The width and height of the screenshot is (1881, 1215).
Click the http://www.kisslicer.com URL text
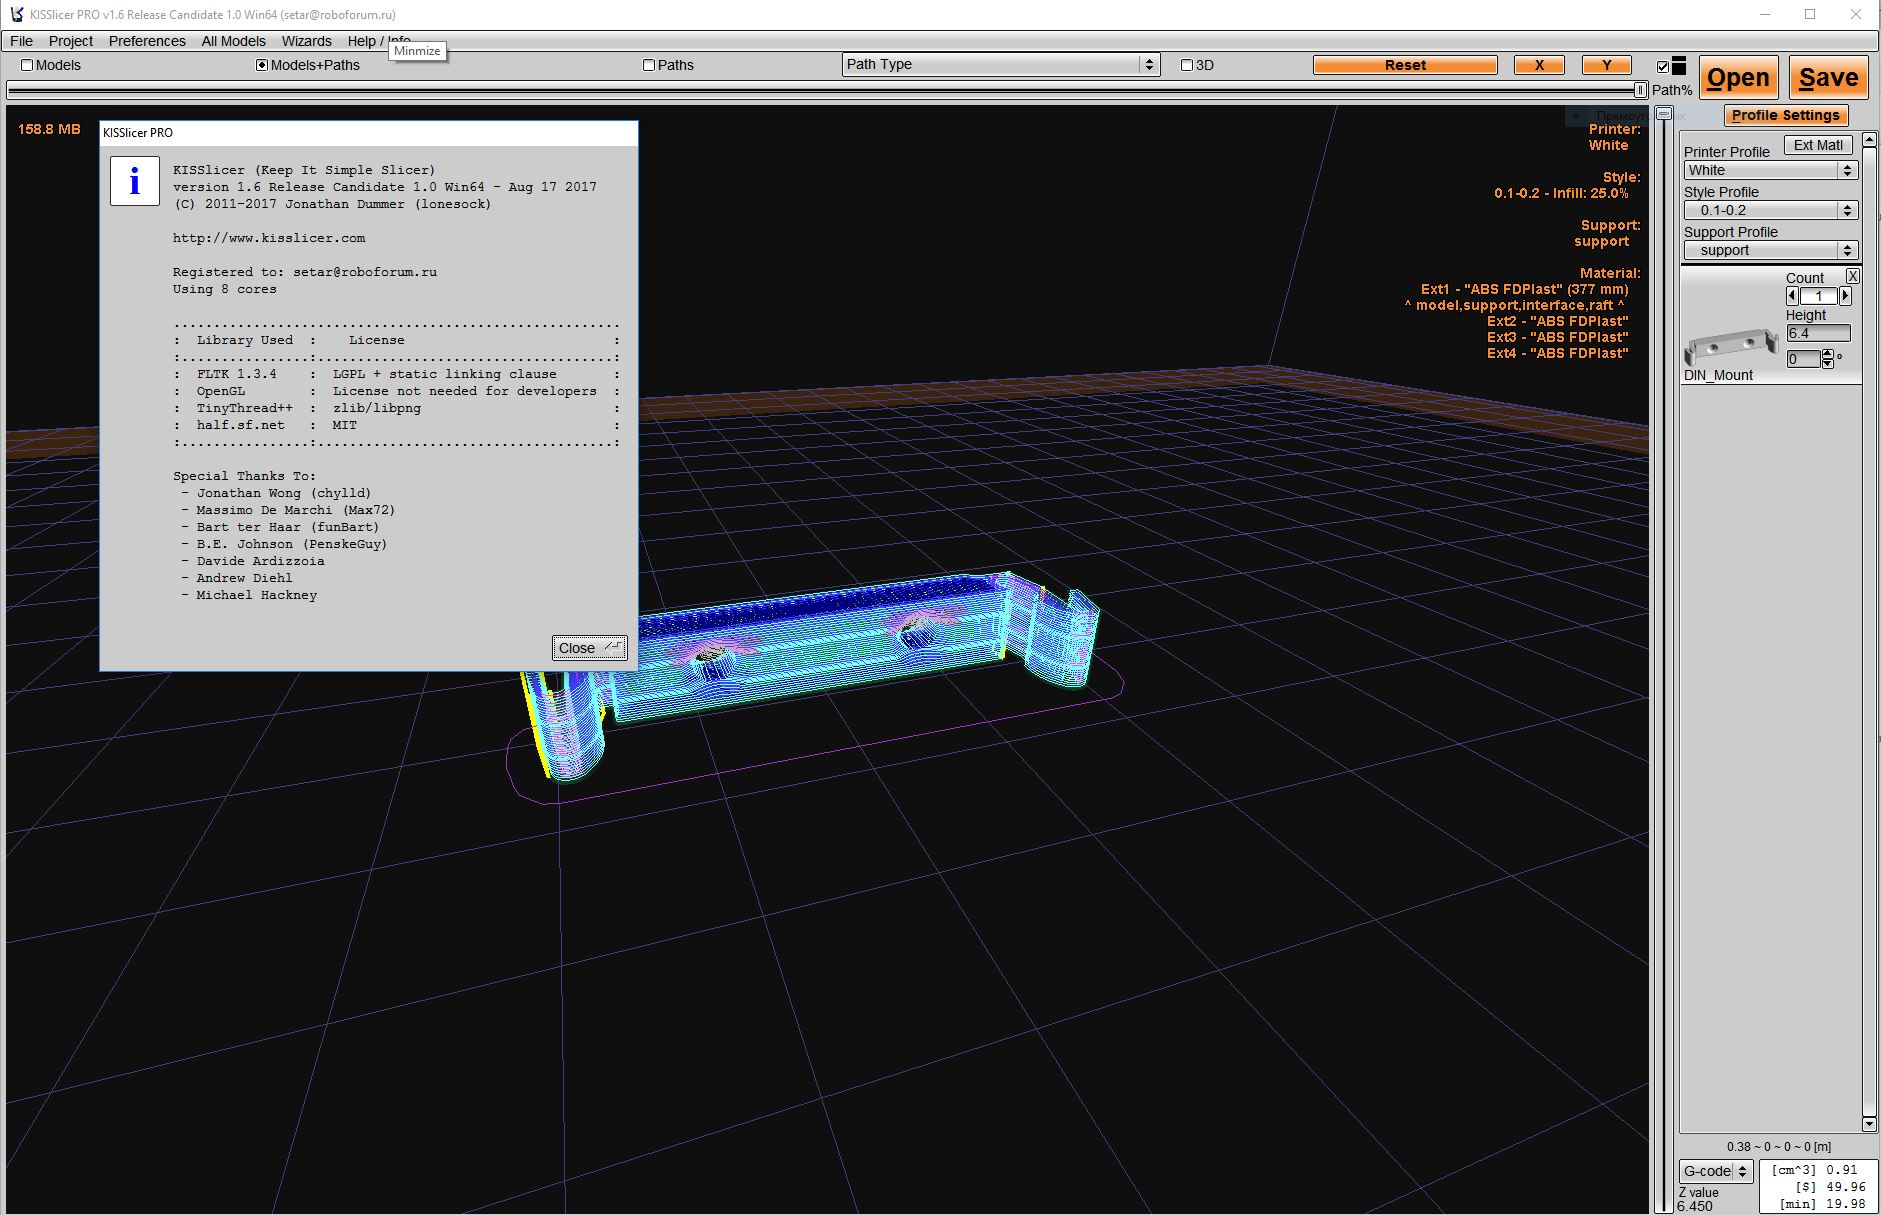point(269,238)
